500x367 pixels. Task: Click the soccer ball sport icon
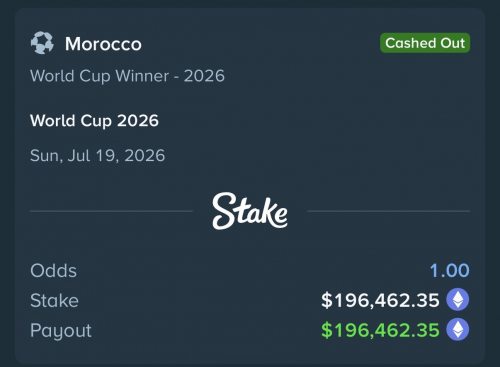pos(42,43)
